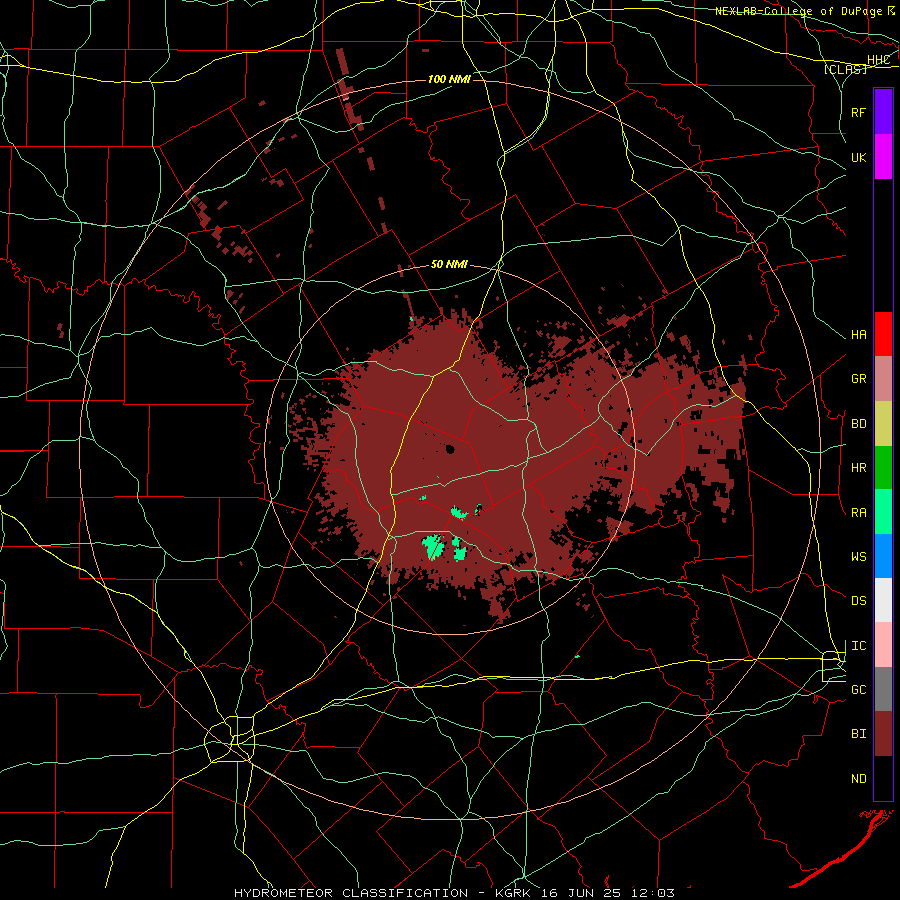Pick the RA light-green legend swatch
Screen dimensions: 900x900
coord(883,511)
